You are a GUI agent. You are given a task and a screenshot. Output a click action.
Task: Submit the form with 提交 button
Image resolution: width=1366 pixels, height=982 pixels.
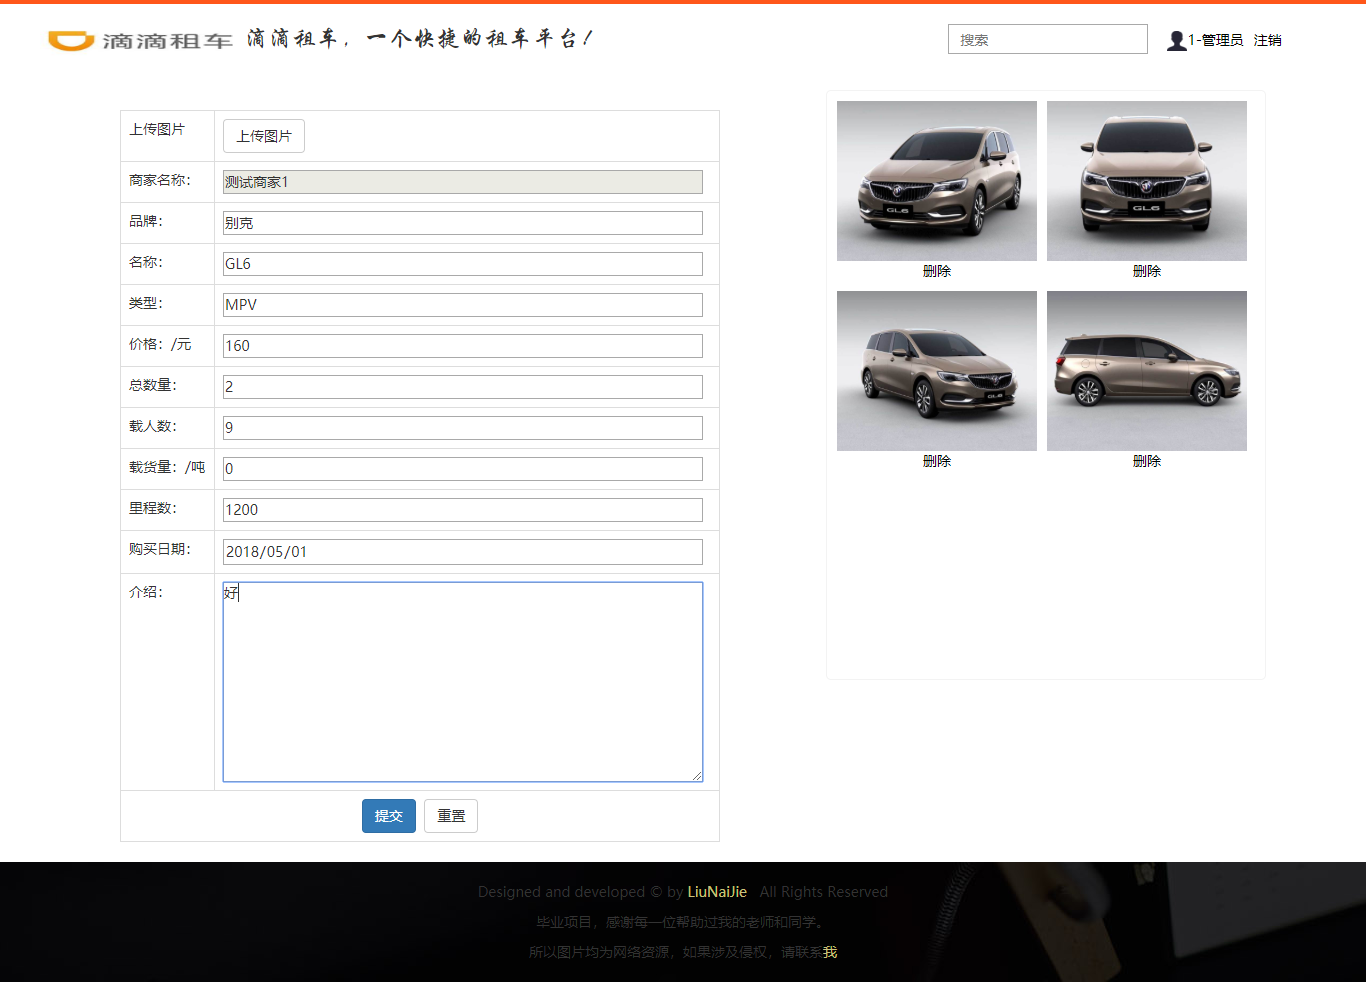tap(389, 816)
